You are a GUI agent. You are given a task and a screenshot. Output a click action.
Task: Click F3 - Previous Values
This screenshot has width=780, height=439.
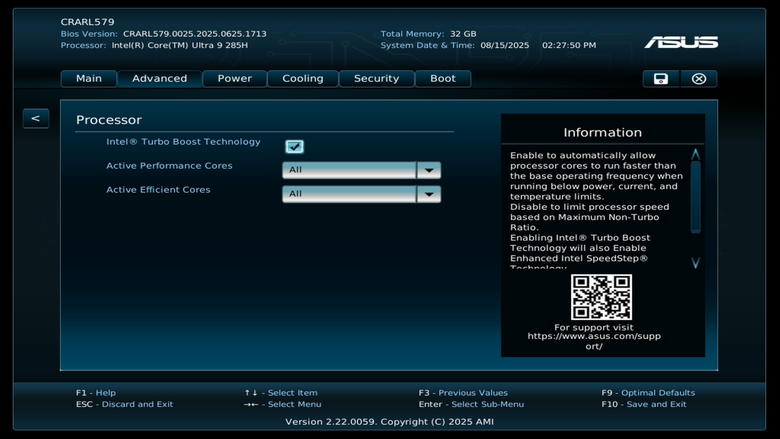(463, 393)
